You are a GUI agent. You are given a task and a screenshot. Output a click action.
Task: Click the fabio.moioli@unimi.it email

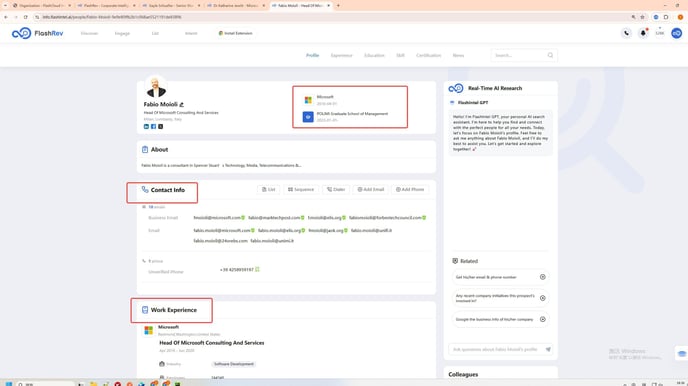pos(272,241)
